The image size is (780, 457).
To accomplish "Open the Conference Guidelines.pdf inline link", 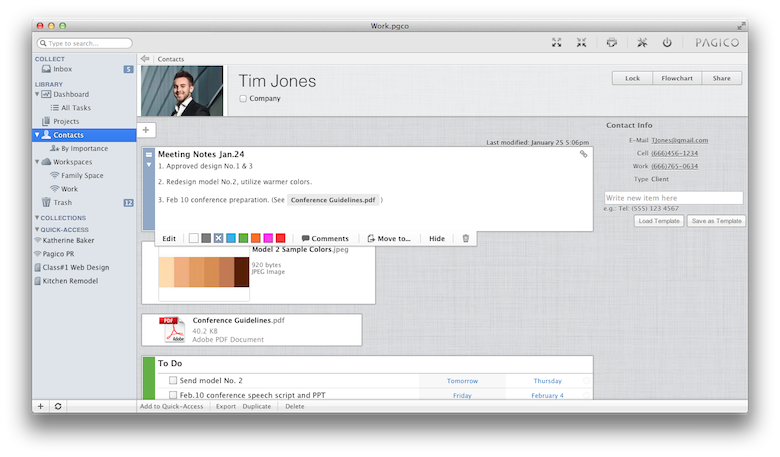I will click(x=333, y=200).
